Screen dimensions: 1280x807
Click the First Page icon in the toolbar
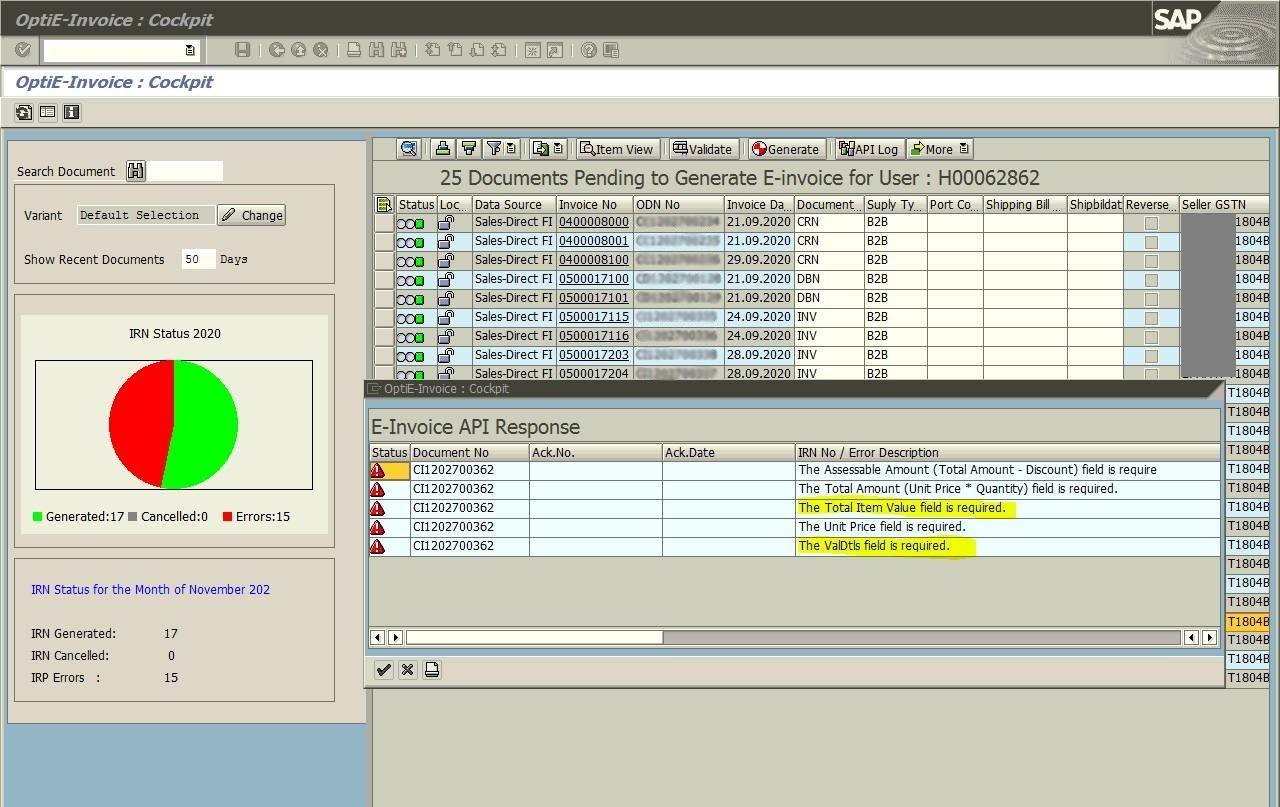(432, 50)
